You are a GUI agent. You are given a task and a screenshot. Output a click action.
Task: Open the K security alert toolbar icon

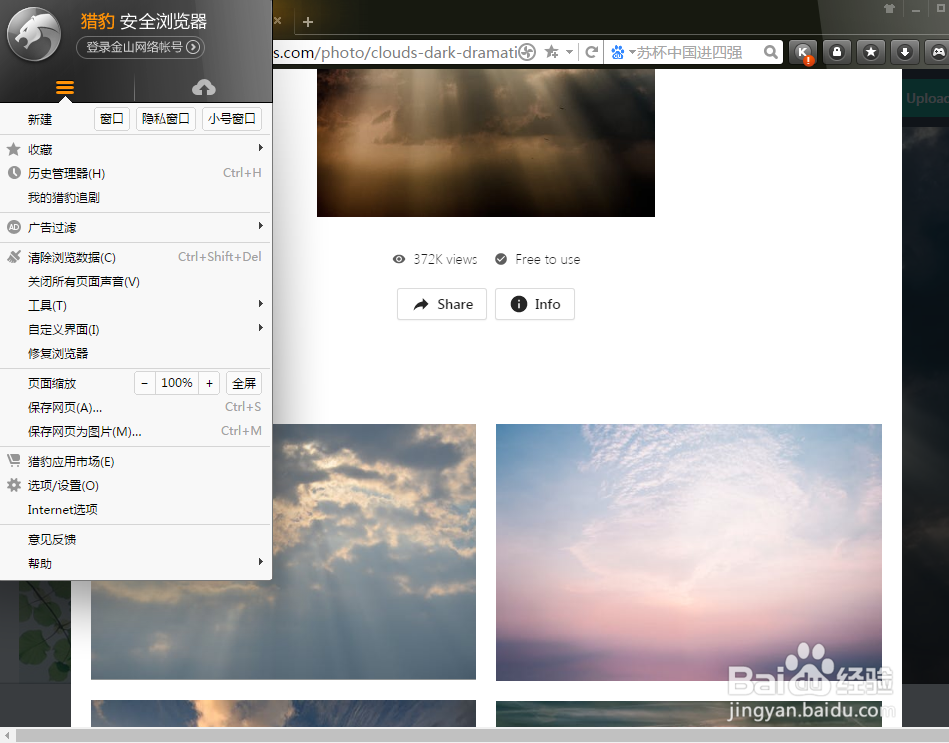click(x=803, y=53)
